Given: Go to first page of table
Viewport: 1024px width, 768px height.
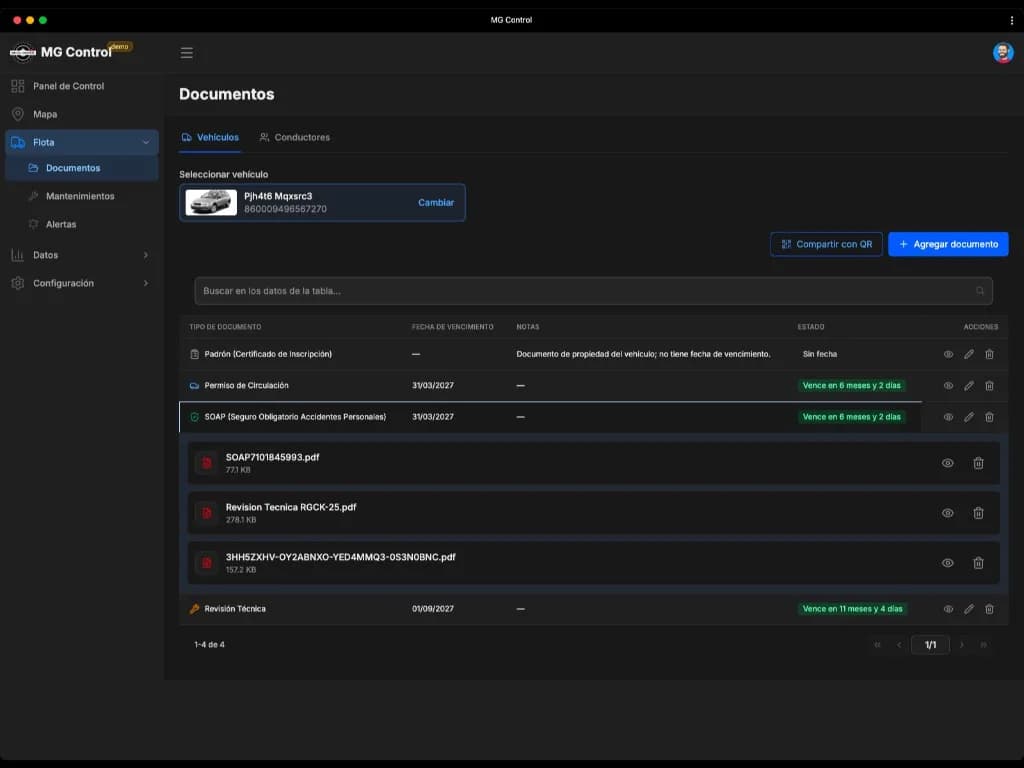Looking at the screenshot, I should (x=877, y=645).
